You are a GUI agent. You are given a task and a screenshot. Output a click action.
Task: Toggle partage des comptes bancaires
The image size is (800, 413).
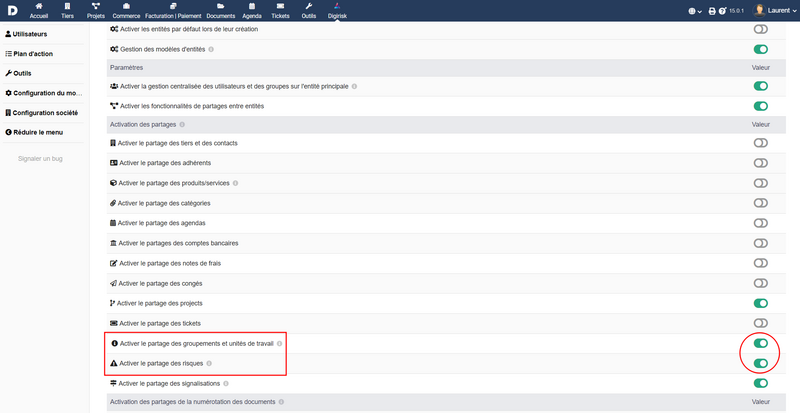760,243
